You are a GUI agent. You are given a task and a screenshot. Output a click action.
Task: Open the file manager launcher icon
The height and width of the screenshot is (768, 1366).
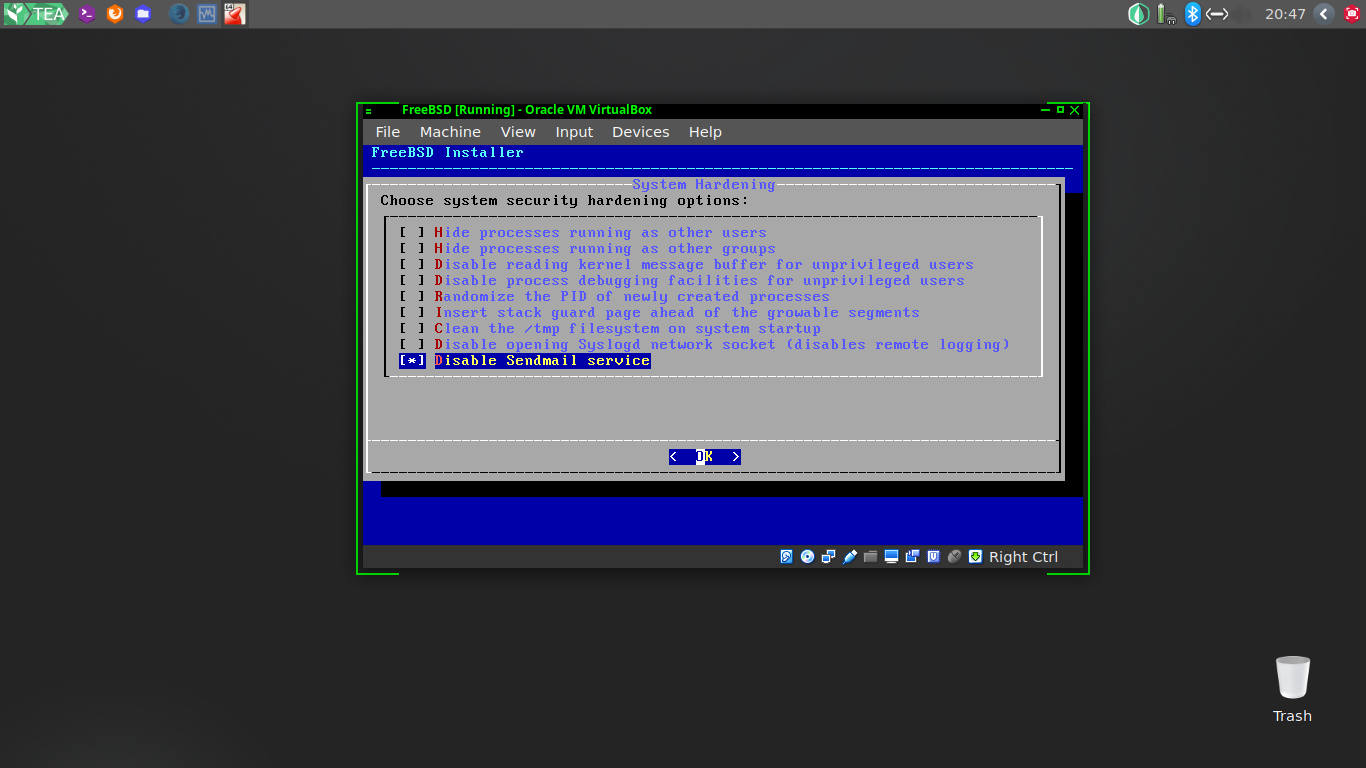(x=143, y=14)
